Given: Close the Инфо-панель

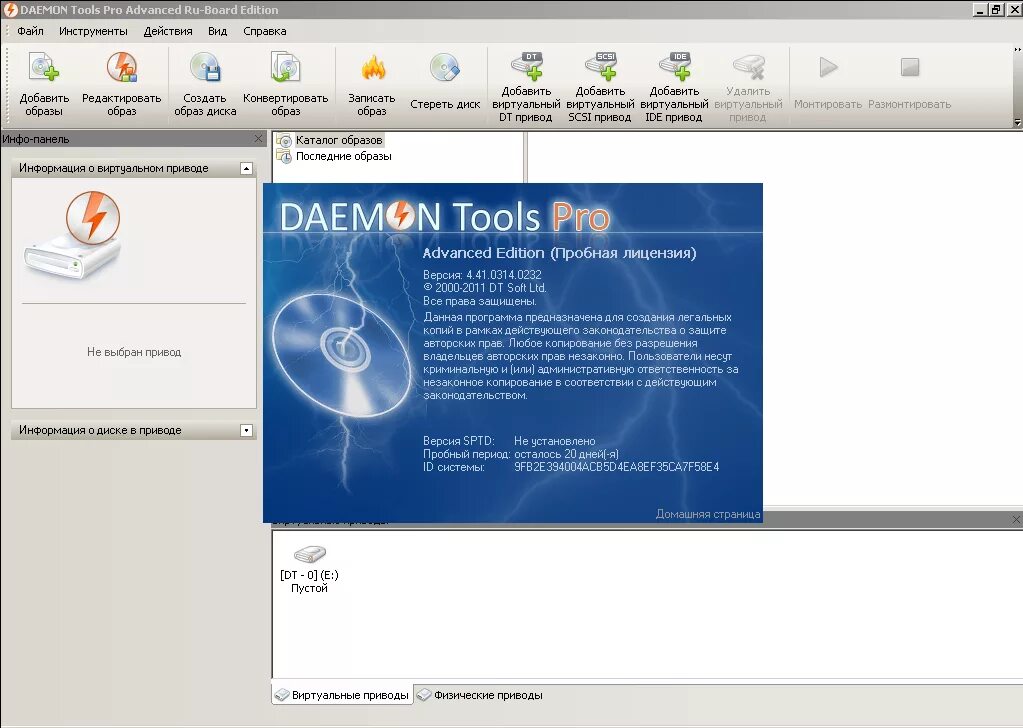Looking at the screenshot, I should [258, 138].
